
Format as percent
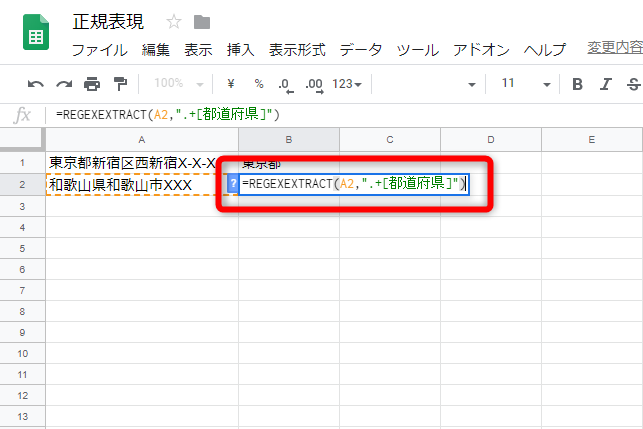tap(259, 84)
